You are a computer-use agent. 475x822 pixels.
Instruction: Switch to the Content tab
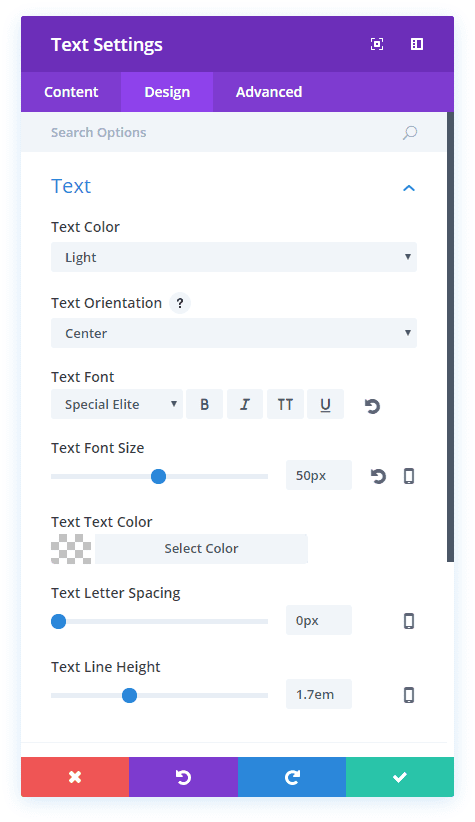click(x=71, y=92)
